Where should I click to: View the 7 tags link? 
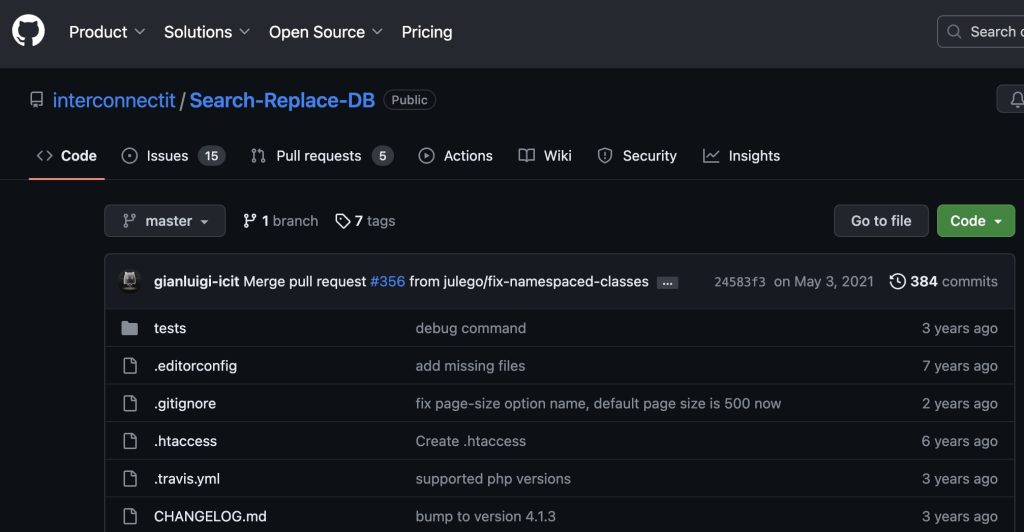pos(365,221)
